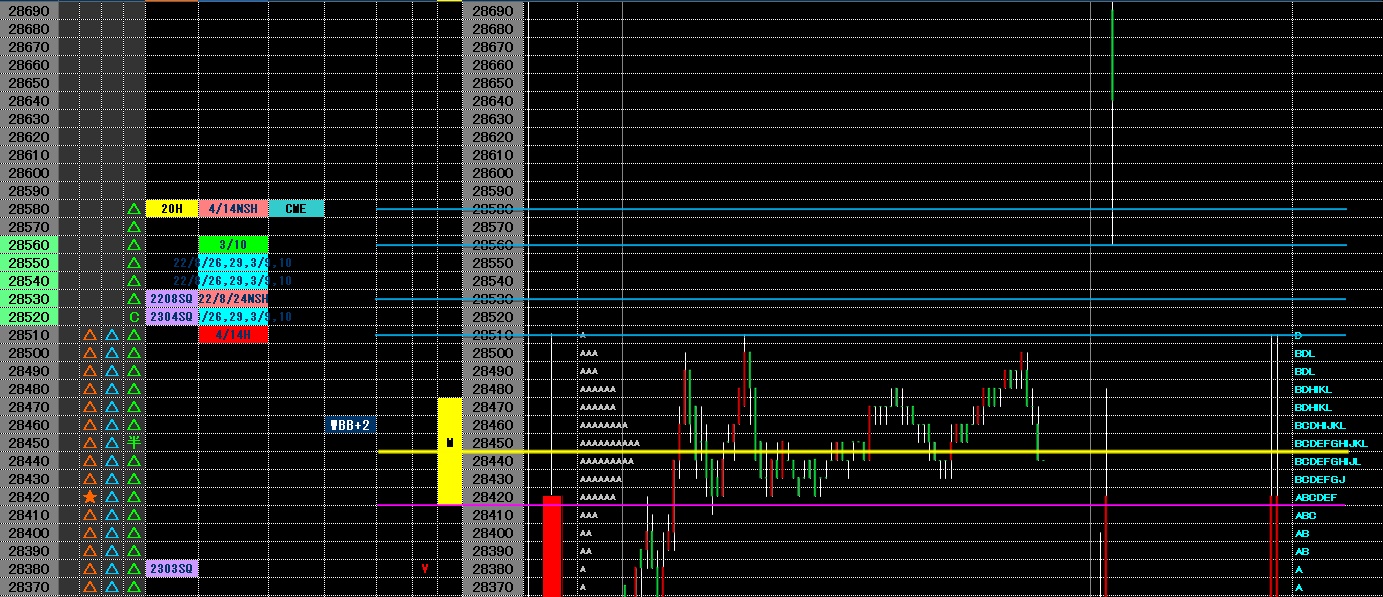
Task: Click the green triangle in the 28560 row
Action: click(134, 245)
